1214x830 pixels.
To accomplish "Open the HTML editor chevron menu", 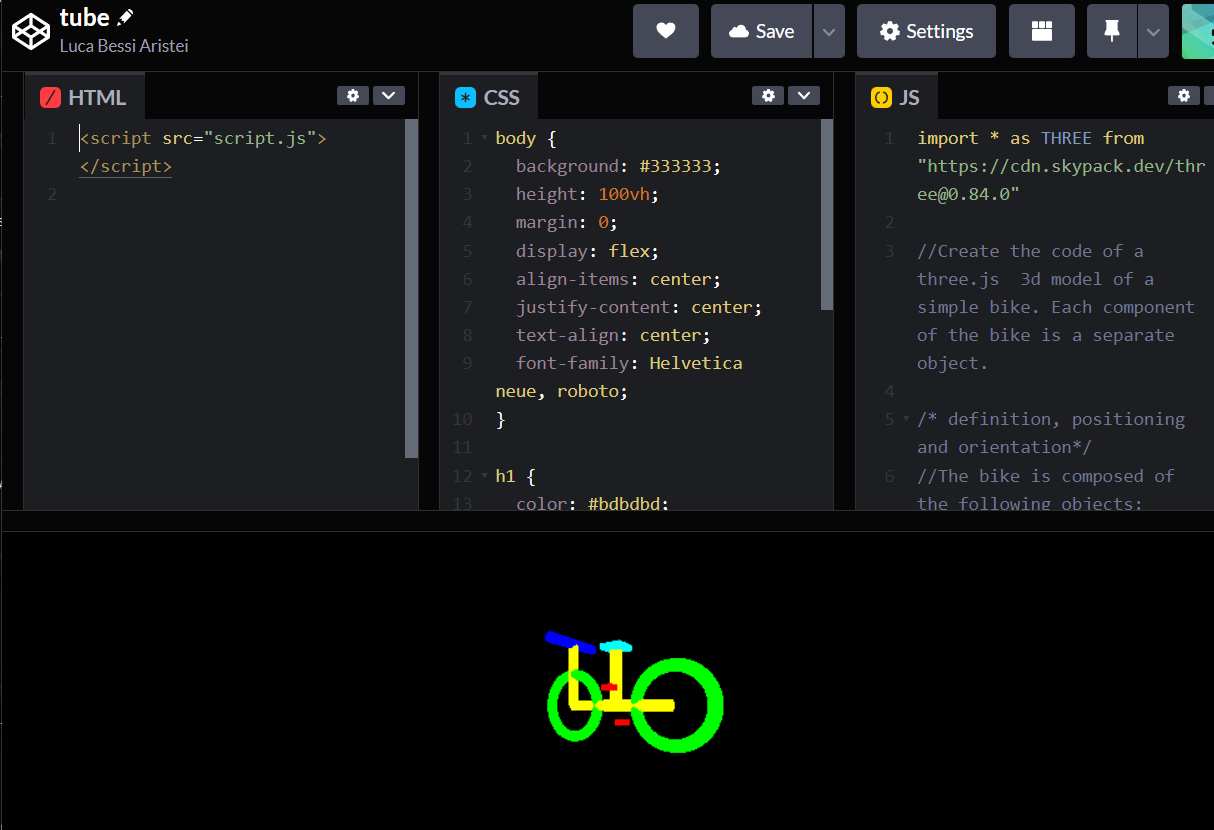I will pyautogui.click(x=389, y=96).
